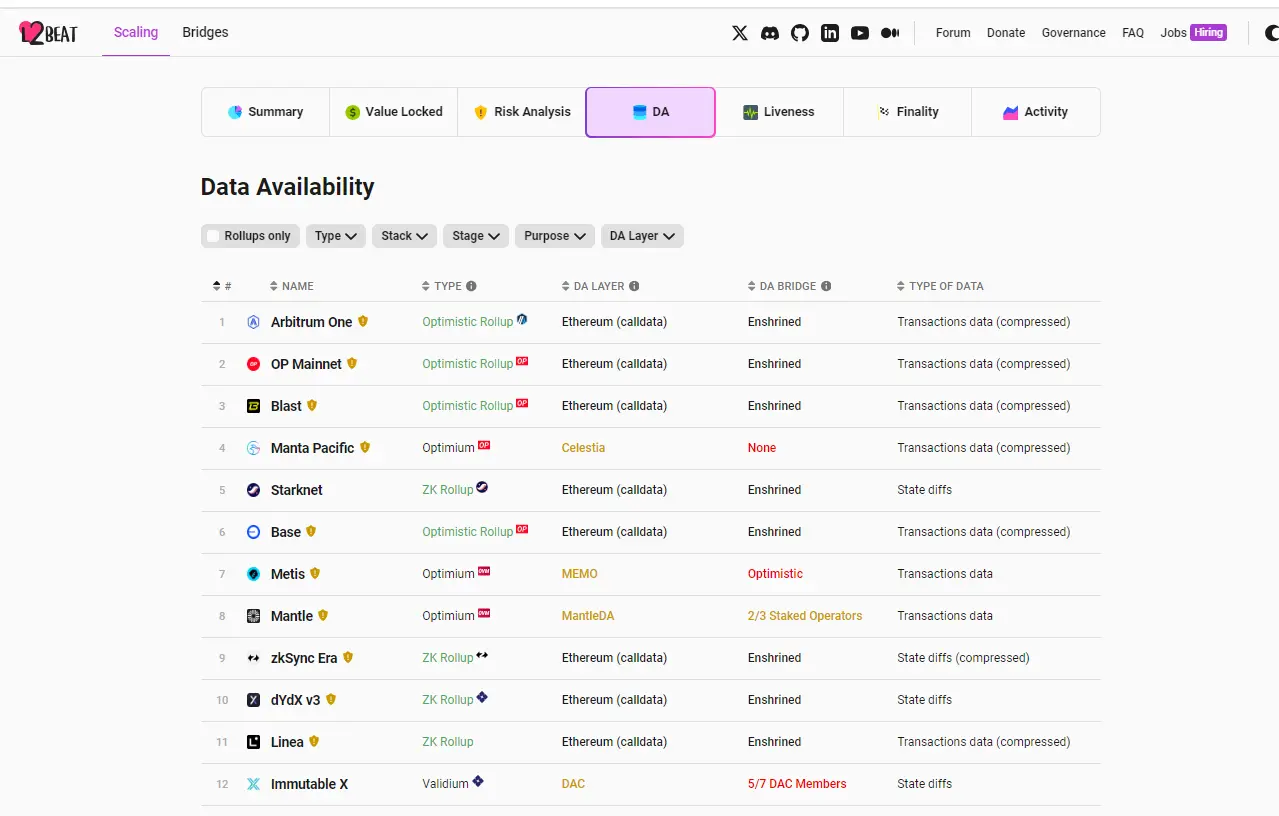
Task: Switch to the Summary tab
Action: [265, 112]
